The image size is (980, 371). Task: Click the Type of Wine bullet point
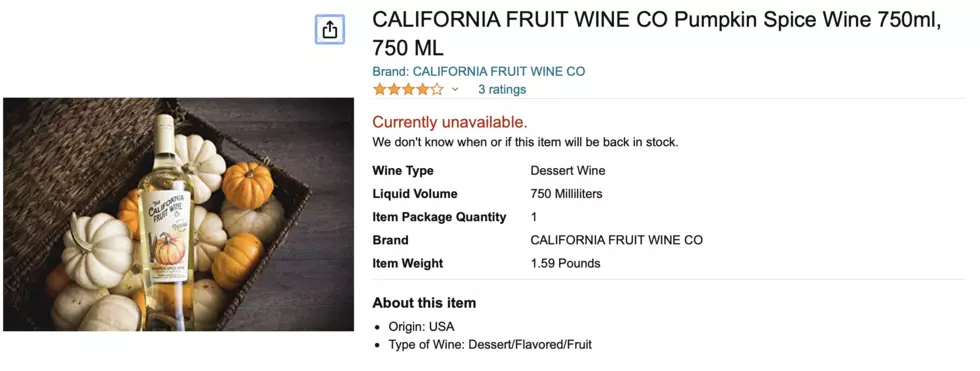pyautogui.click(x=490, y=344)
